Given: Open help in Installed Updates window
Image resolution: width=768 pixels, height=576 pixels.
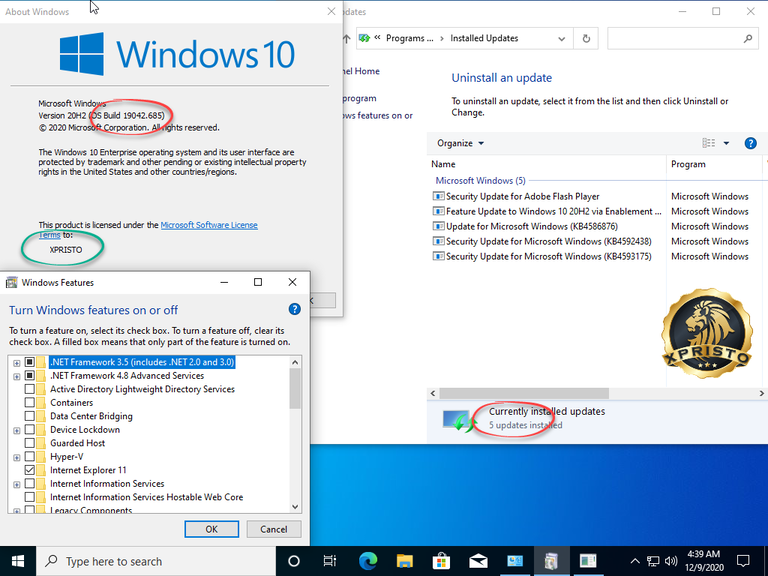Looking at the screenshot, I should click(750, 143).
